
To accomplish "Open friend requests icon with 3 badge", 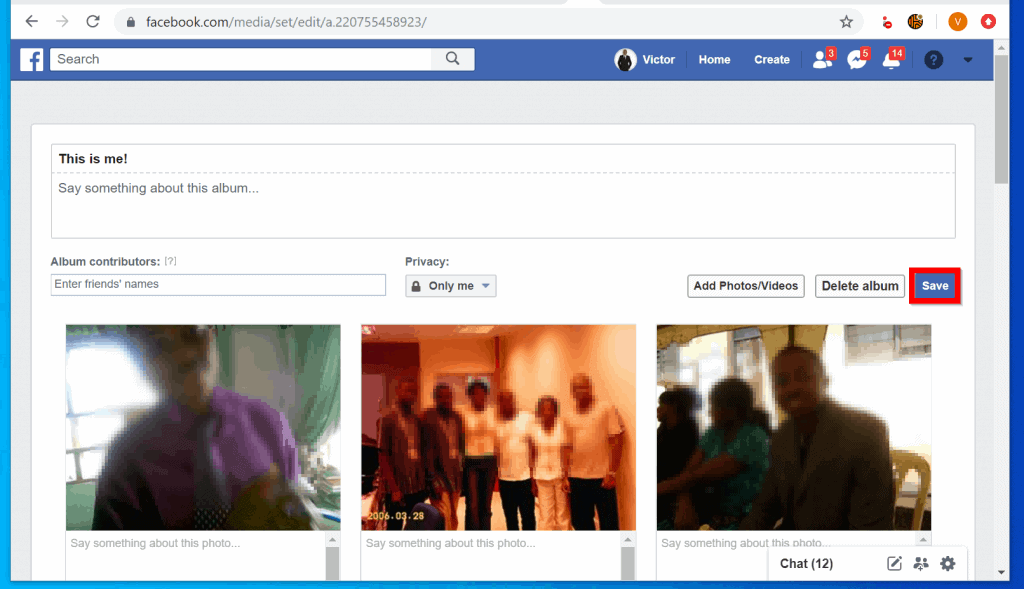I will pyautogui.click(x=822, y=59).
